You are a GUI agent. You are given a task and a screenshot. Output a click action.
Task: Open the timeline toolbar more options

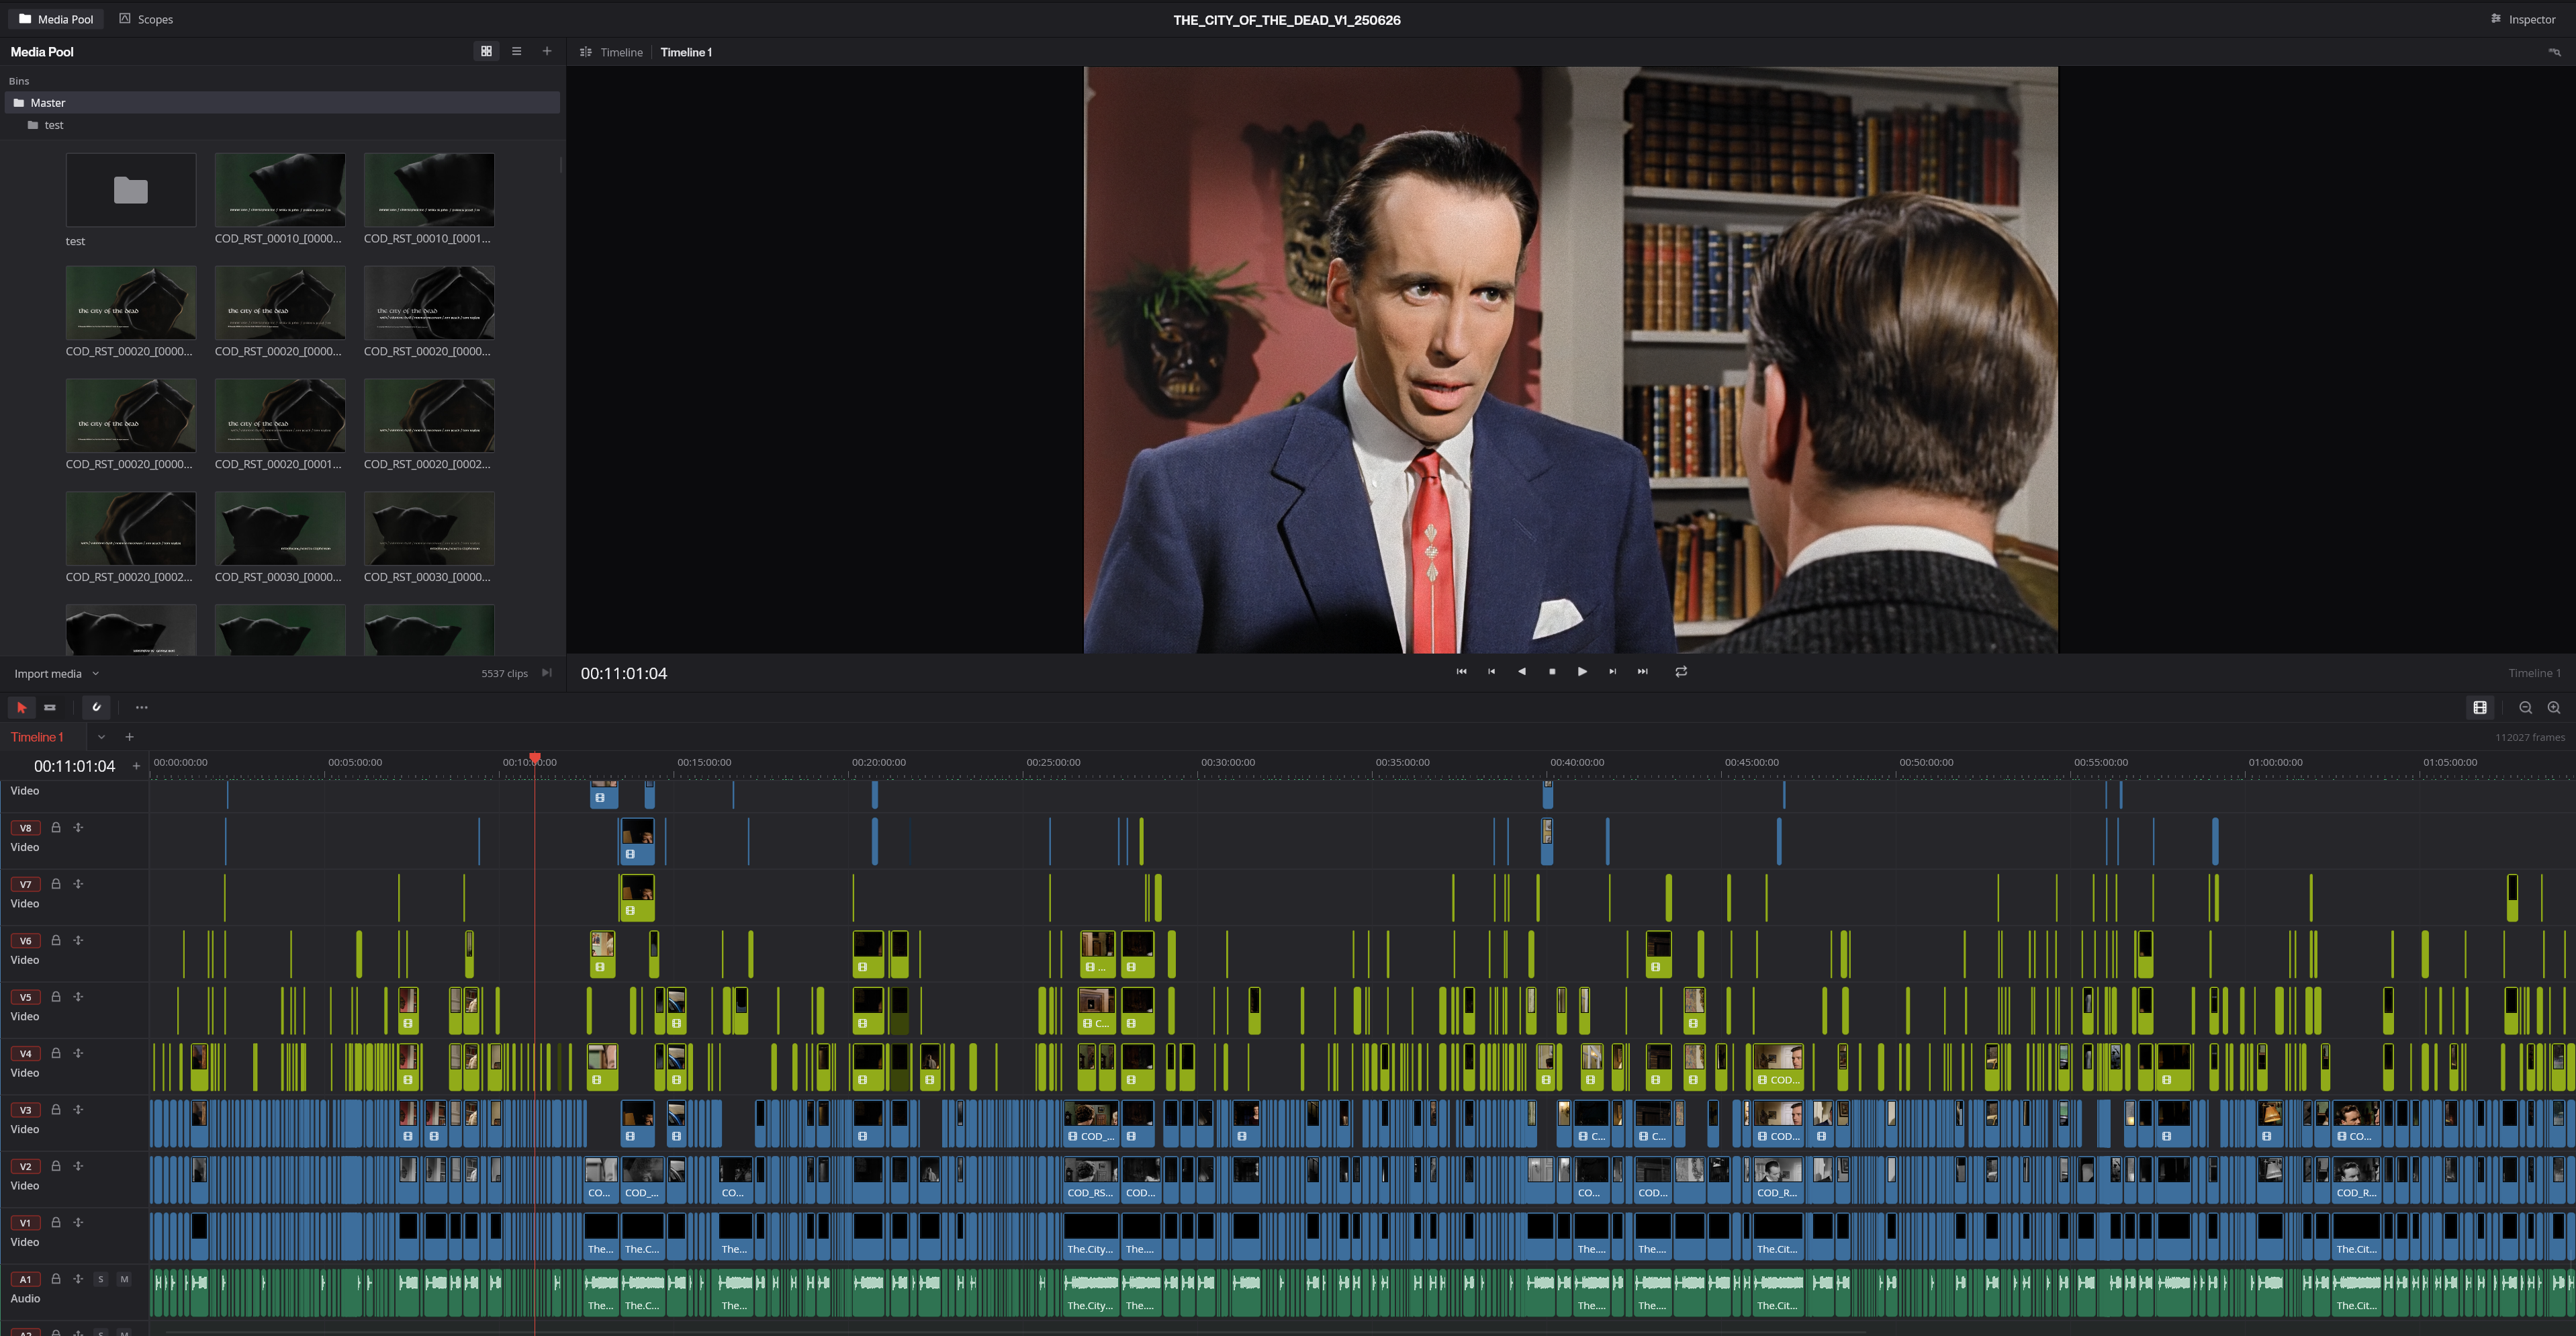142,707
